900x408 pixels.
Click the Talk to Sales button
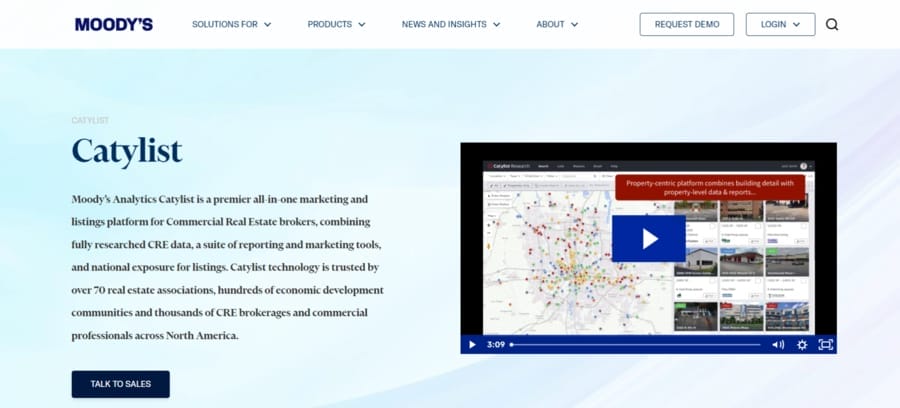click(x=121, y=384)
